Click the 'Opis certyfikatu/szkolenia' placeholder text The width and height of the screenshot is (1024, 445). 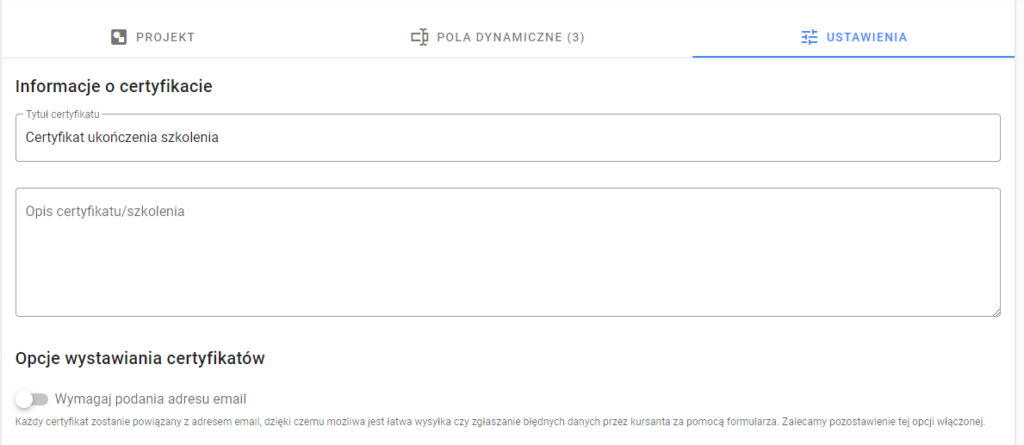tap(105, 212)
